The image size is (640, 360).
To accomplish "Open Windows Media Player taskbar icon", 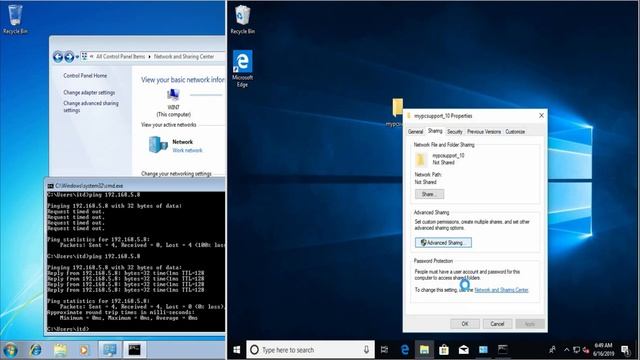I will pos(84,350).
